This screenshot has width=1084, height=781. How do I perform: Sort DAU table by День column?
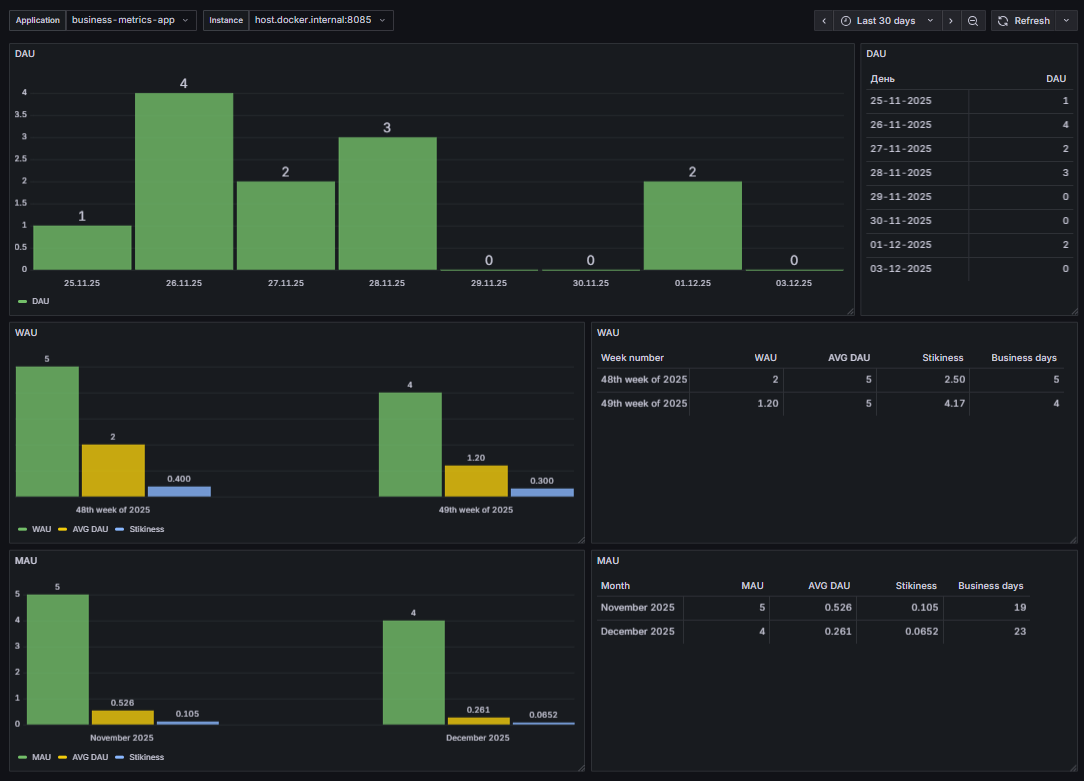click(882, 78)
